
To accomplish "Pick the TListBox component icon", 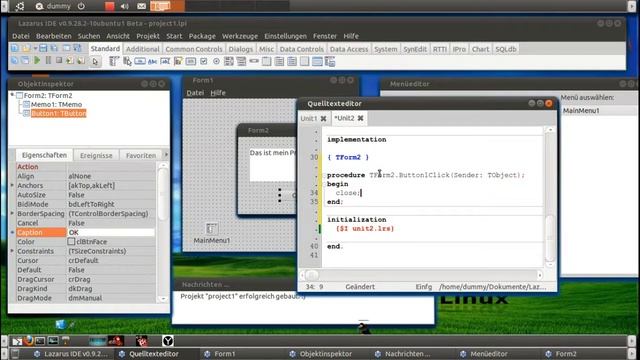I will [x=229, y=62].
